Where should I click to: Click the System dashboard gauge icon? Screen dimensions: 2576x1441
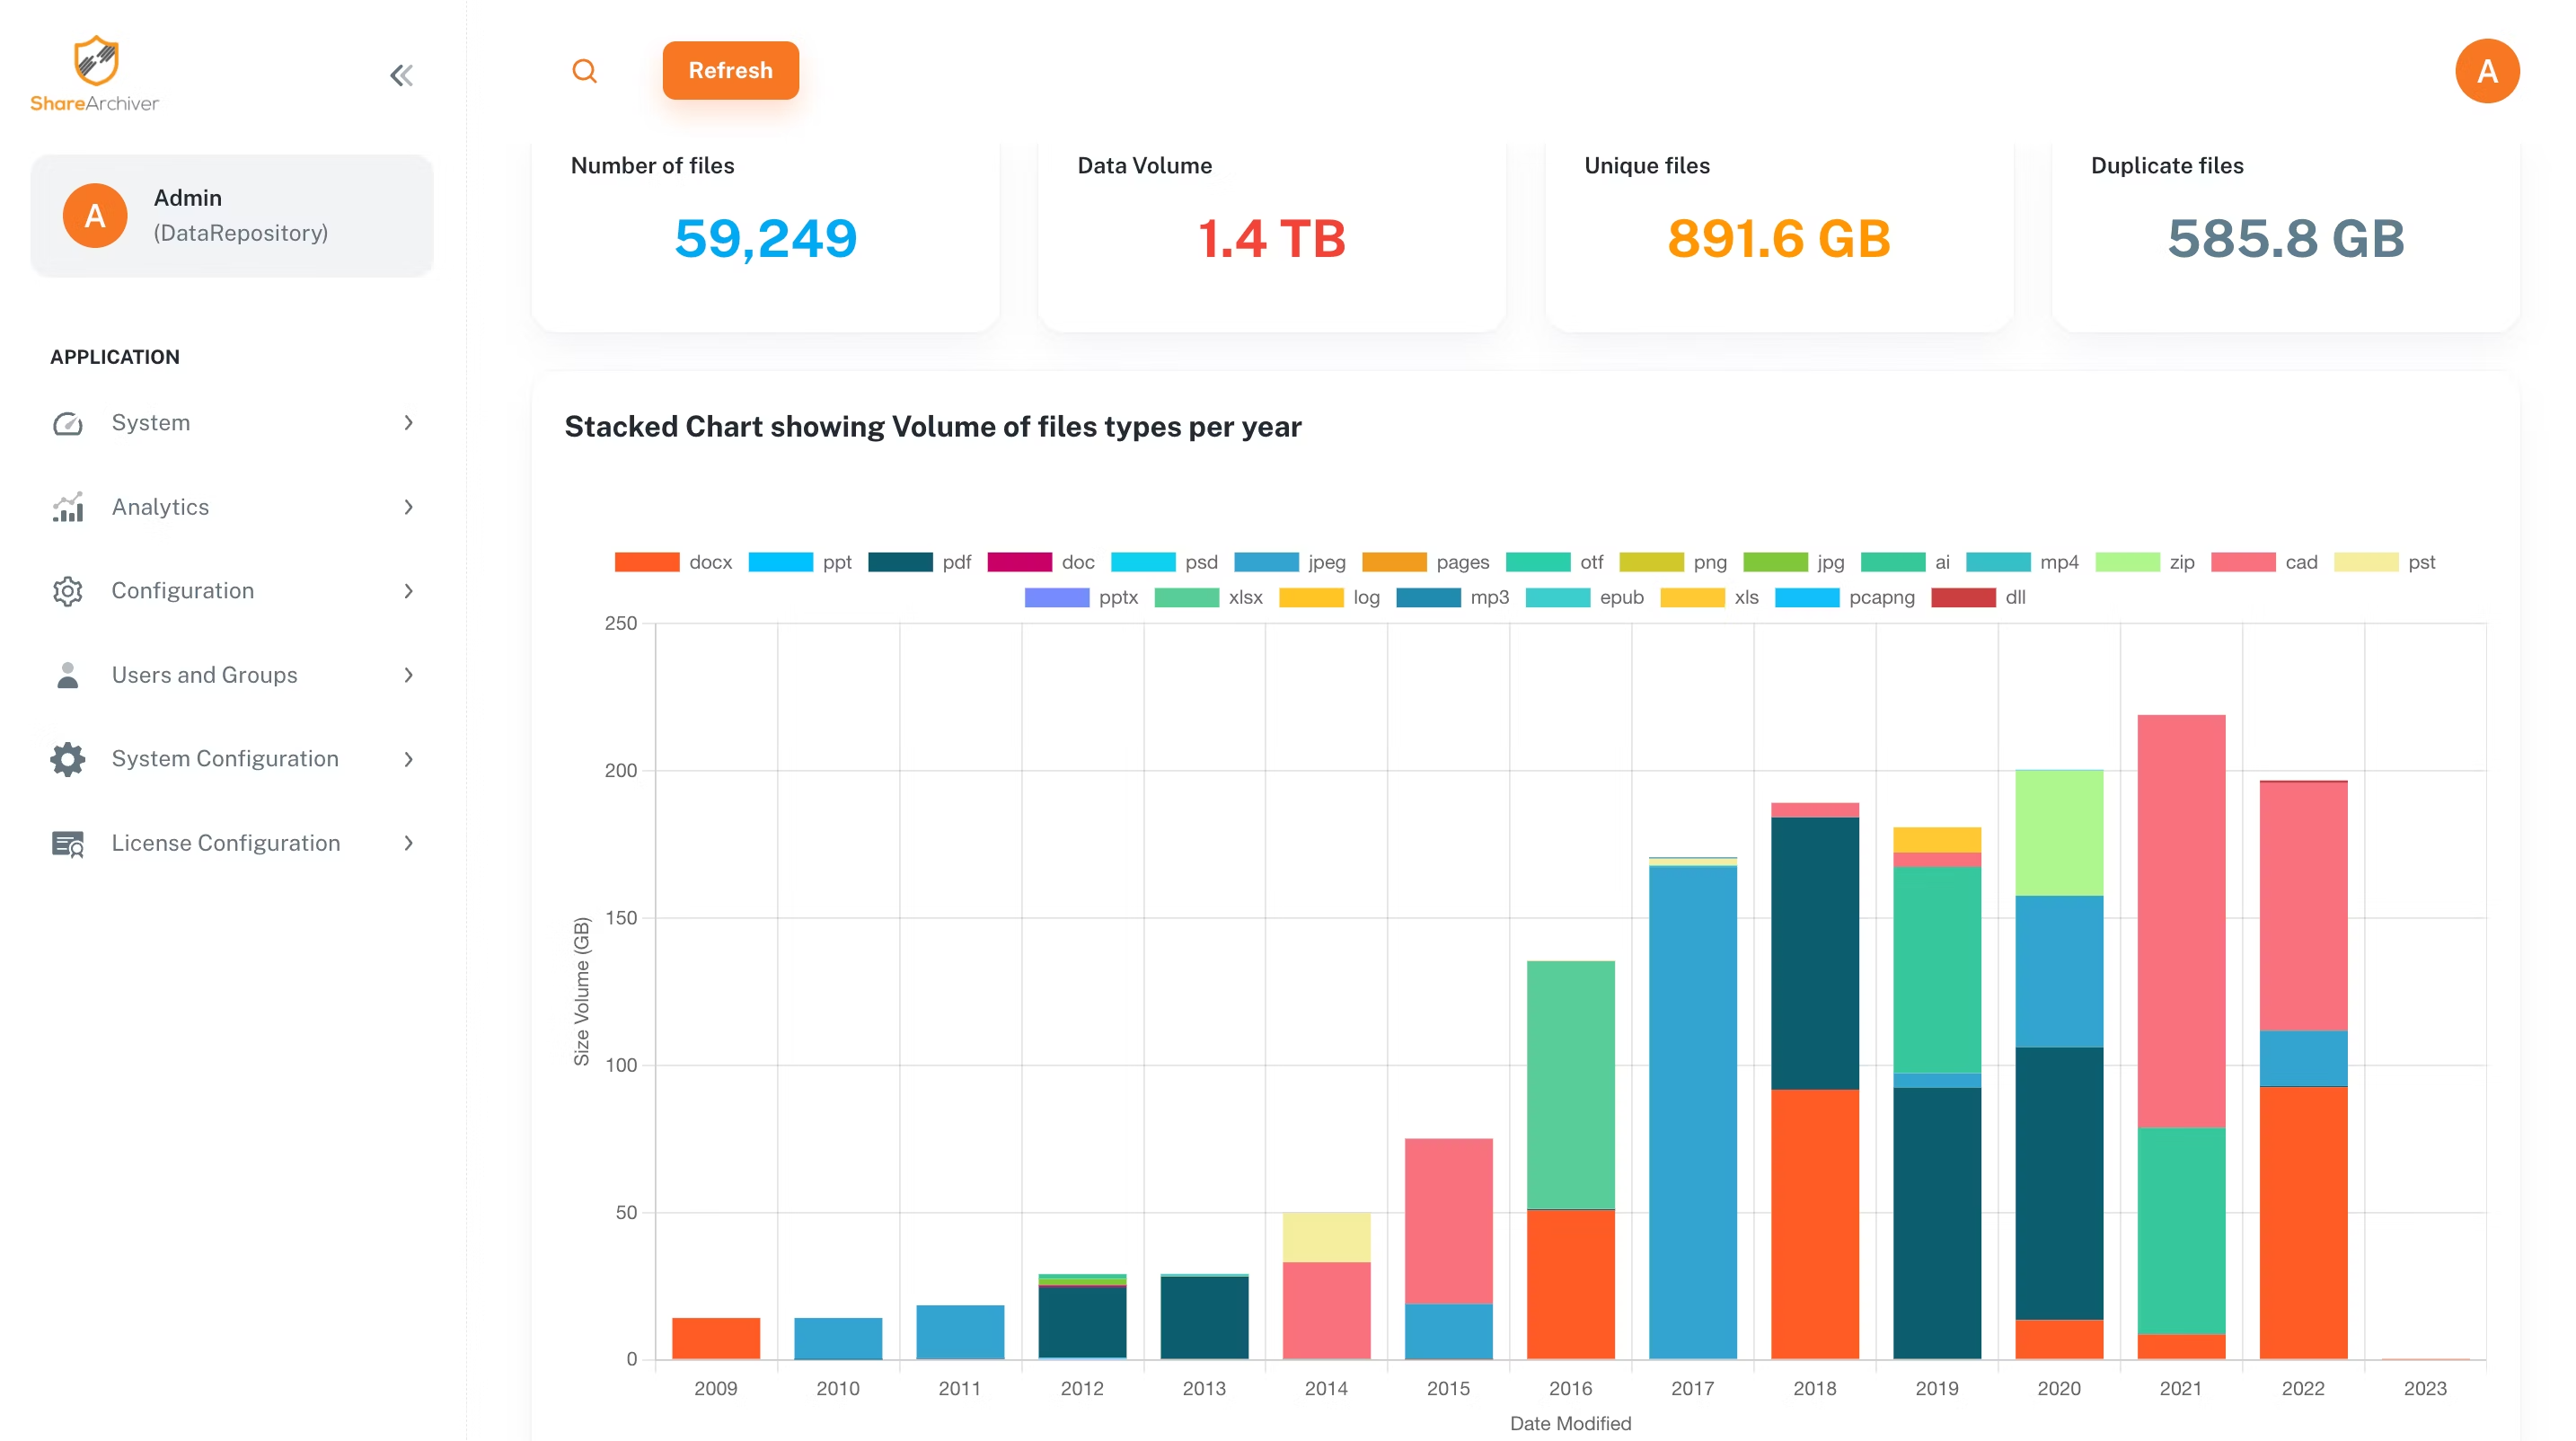pyautogui.click(x=67, y=423)
